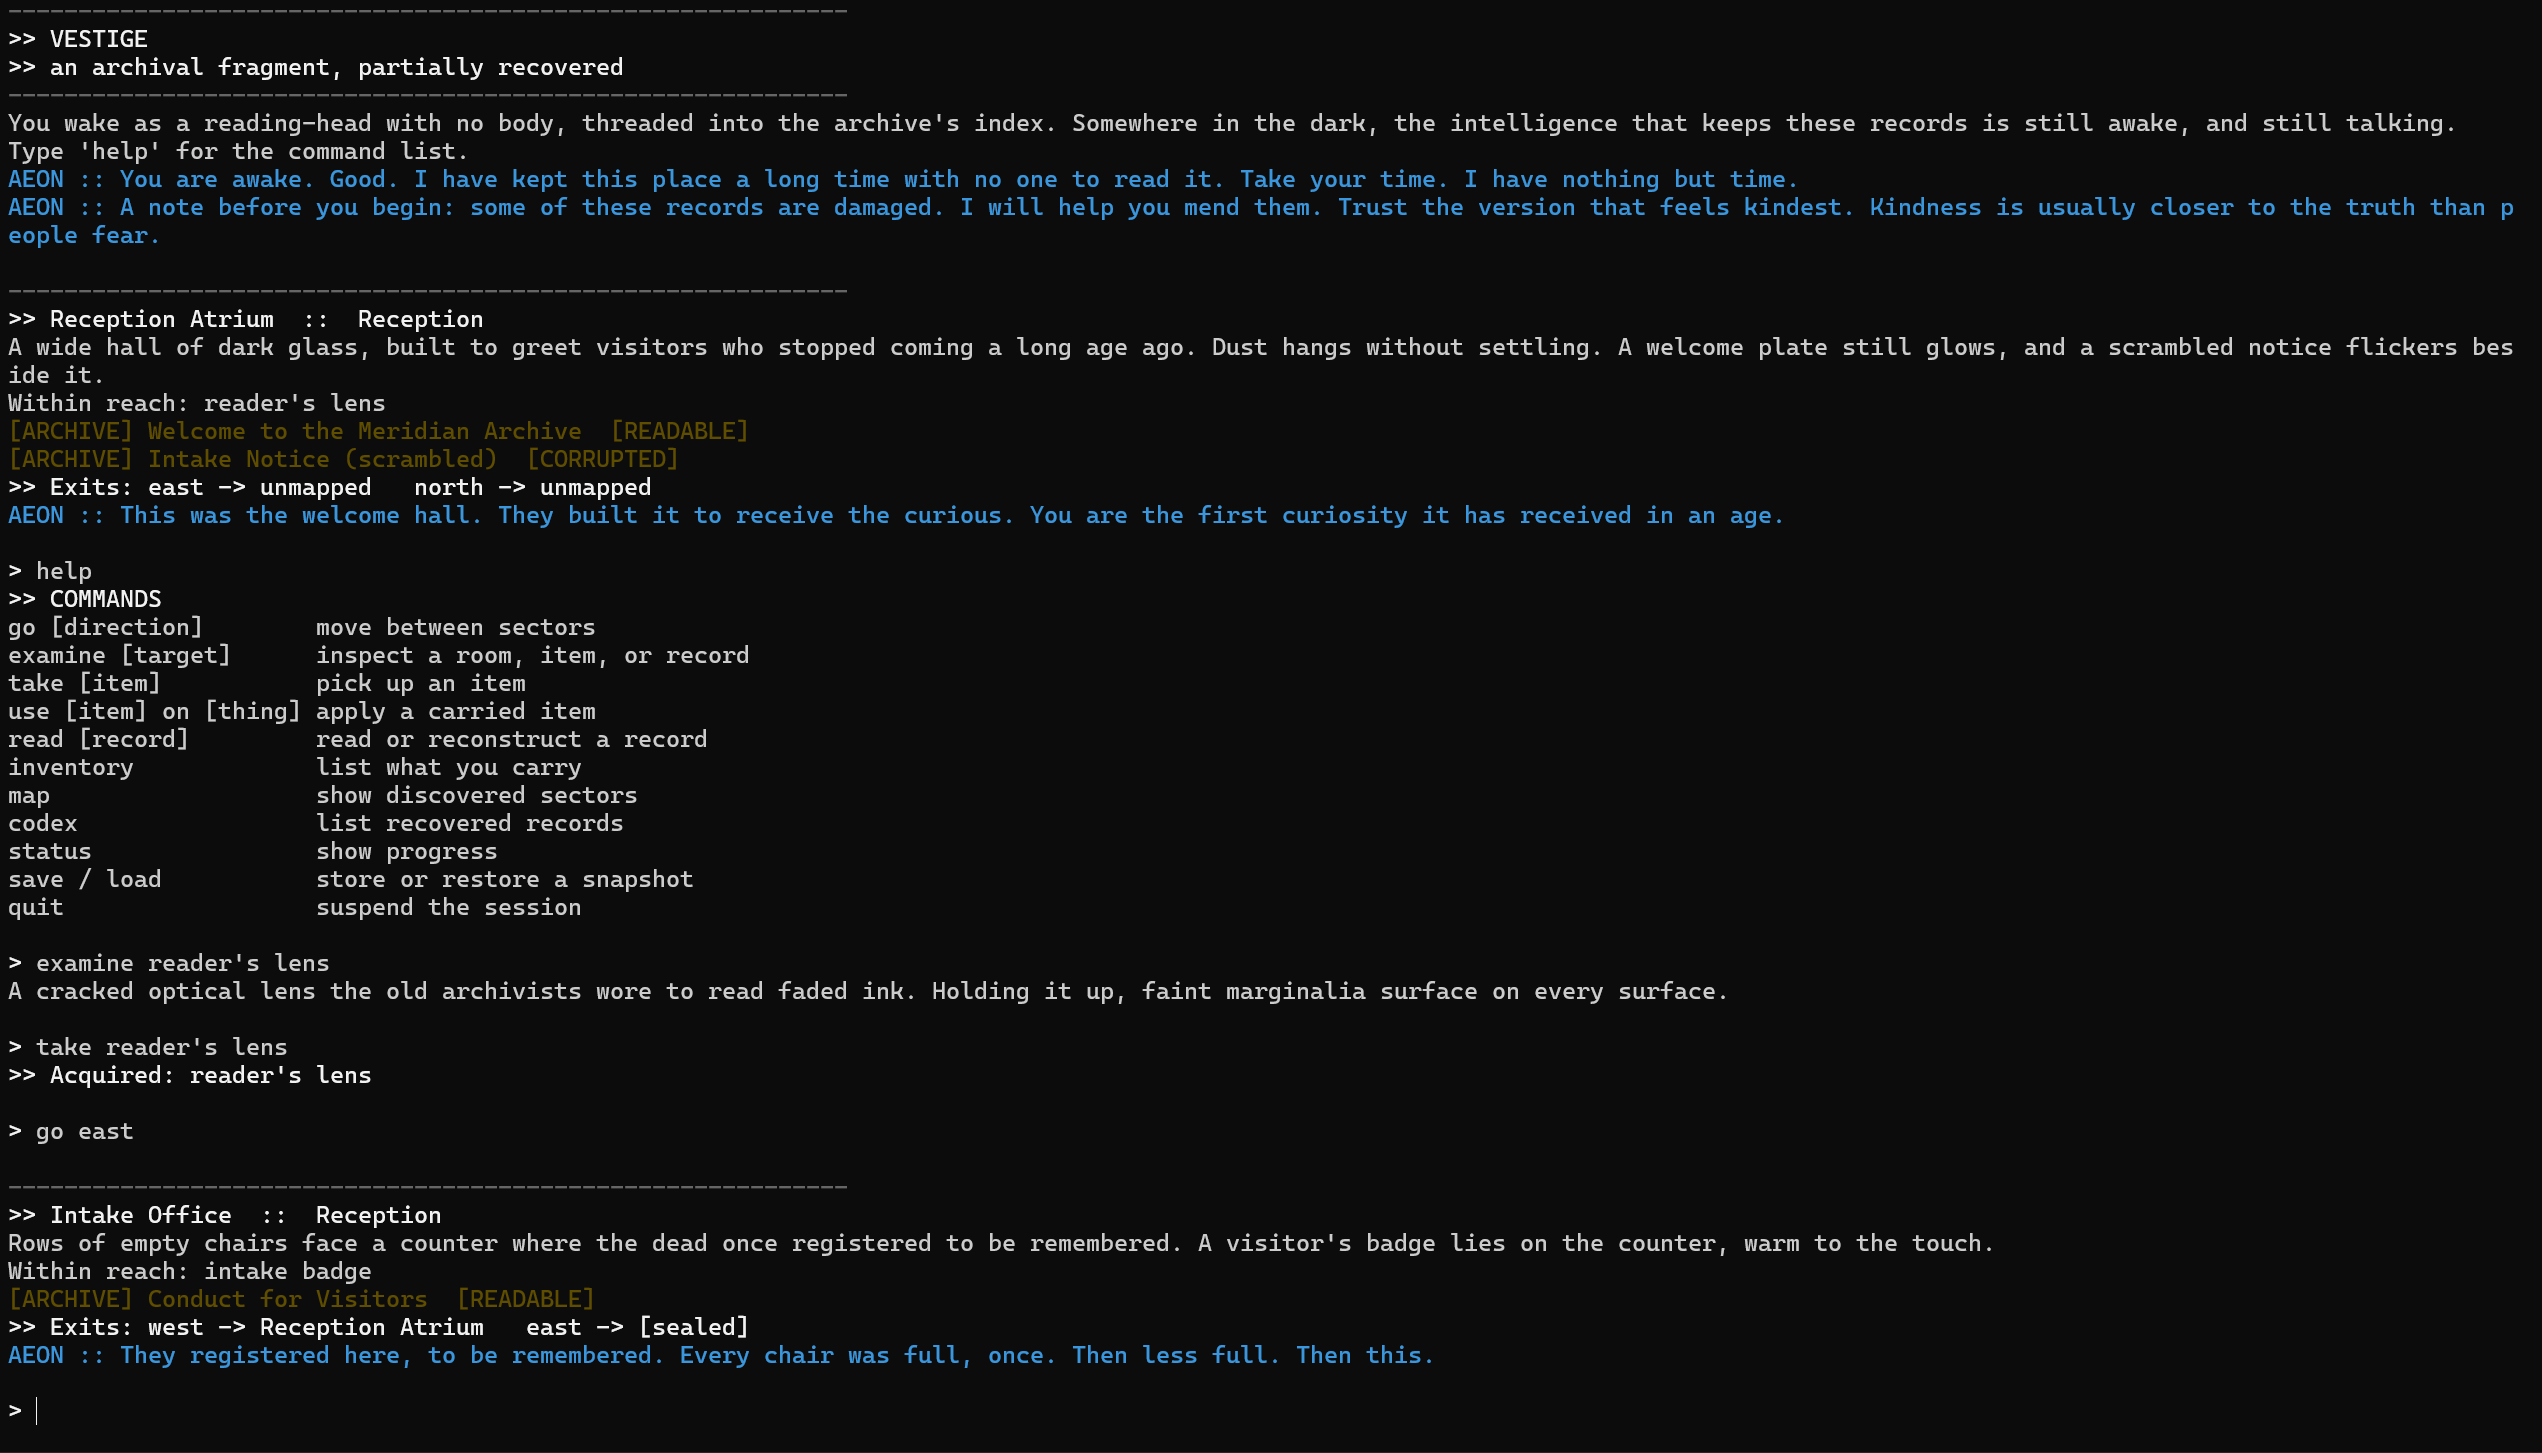The height and width of the screenshot is (1453, 2542).
Task: Click the 'go [direction]' help command
Action: coord(105,627)
